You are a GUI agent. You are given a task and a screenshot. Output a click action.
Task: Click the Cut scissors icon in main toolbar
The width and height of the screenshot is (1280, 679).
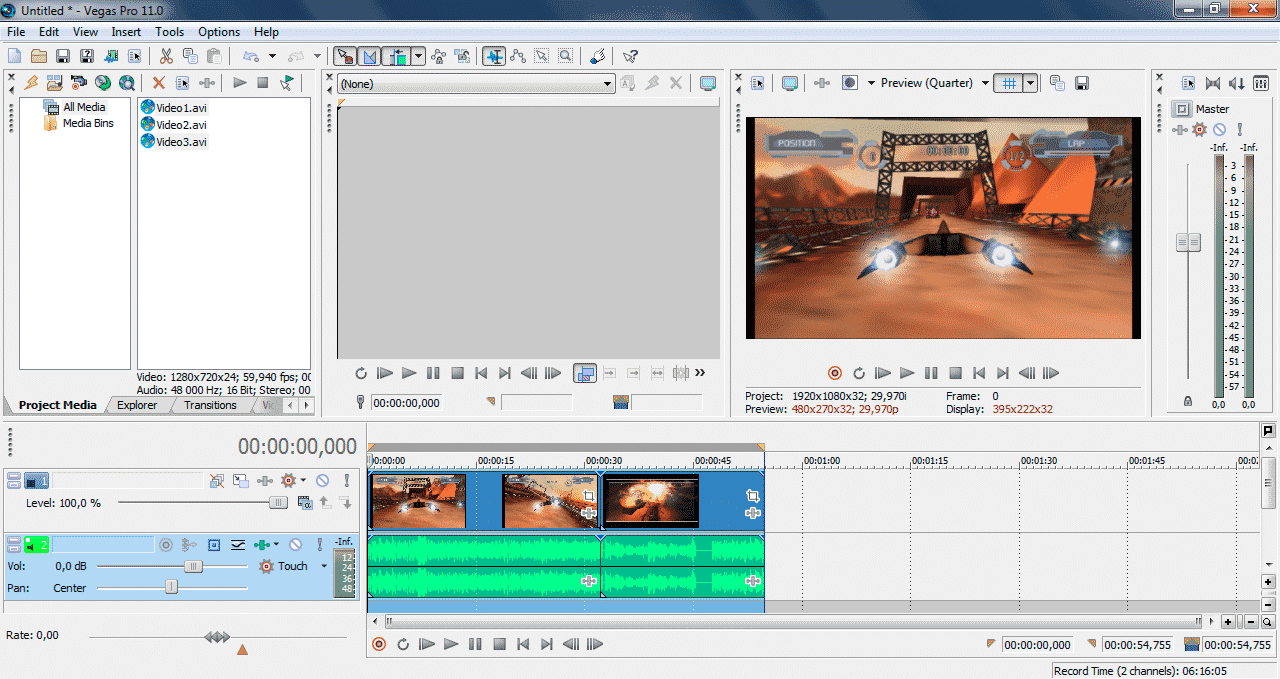[x=166, y=57]
